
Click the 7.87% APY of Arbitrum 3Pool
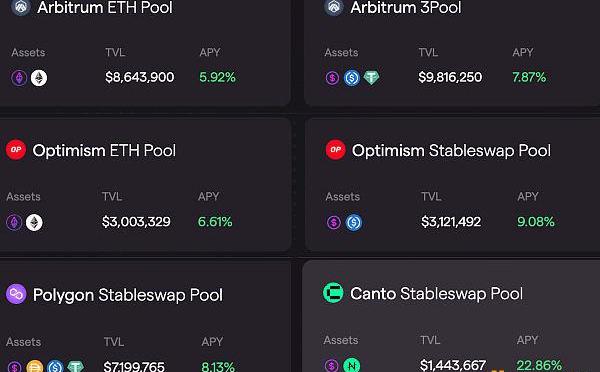coord(529,77)
